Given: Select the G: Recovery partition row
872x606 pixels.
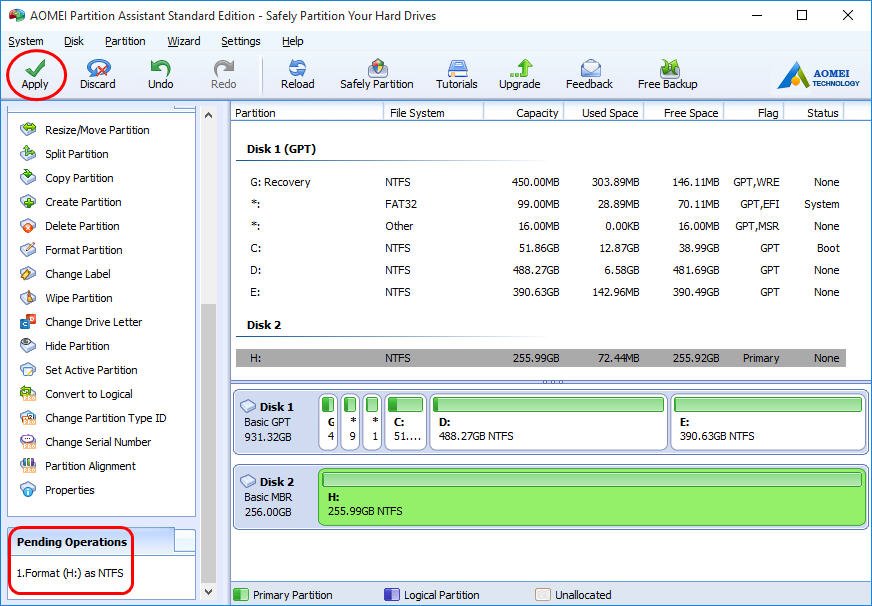Looking at the screenshot, I should 541,182.
